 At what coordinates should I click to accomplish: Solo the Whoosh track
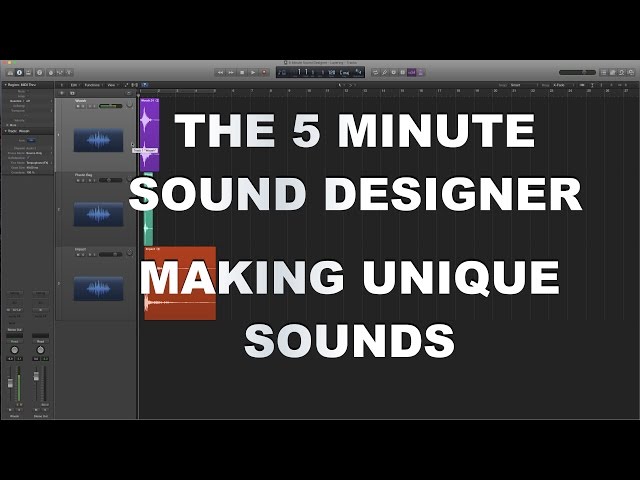click(x=83, y=106)
